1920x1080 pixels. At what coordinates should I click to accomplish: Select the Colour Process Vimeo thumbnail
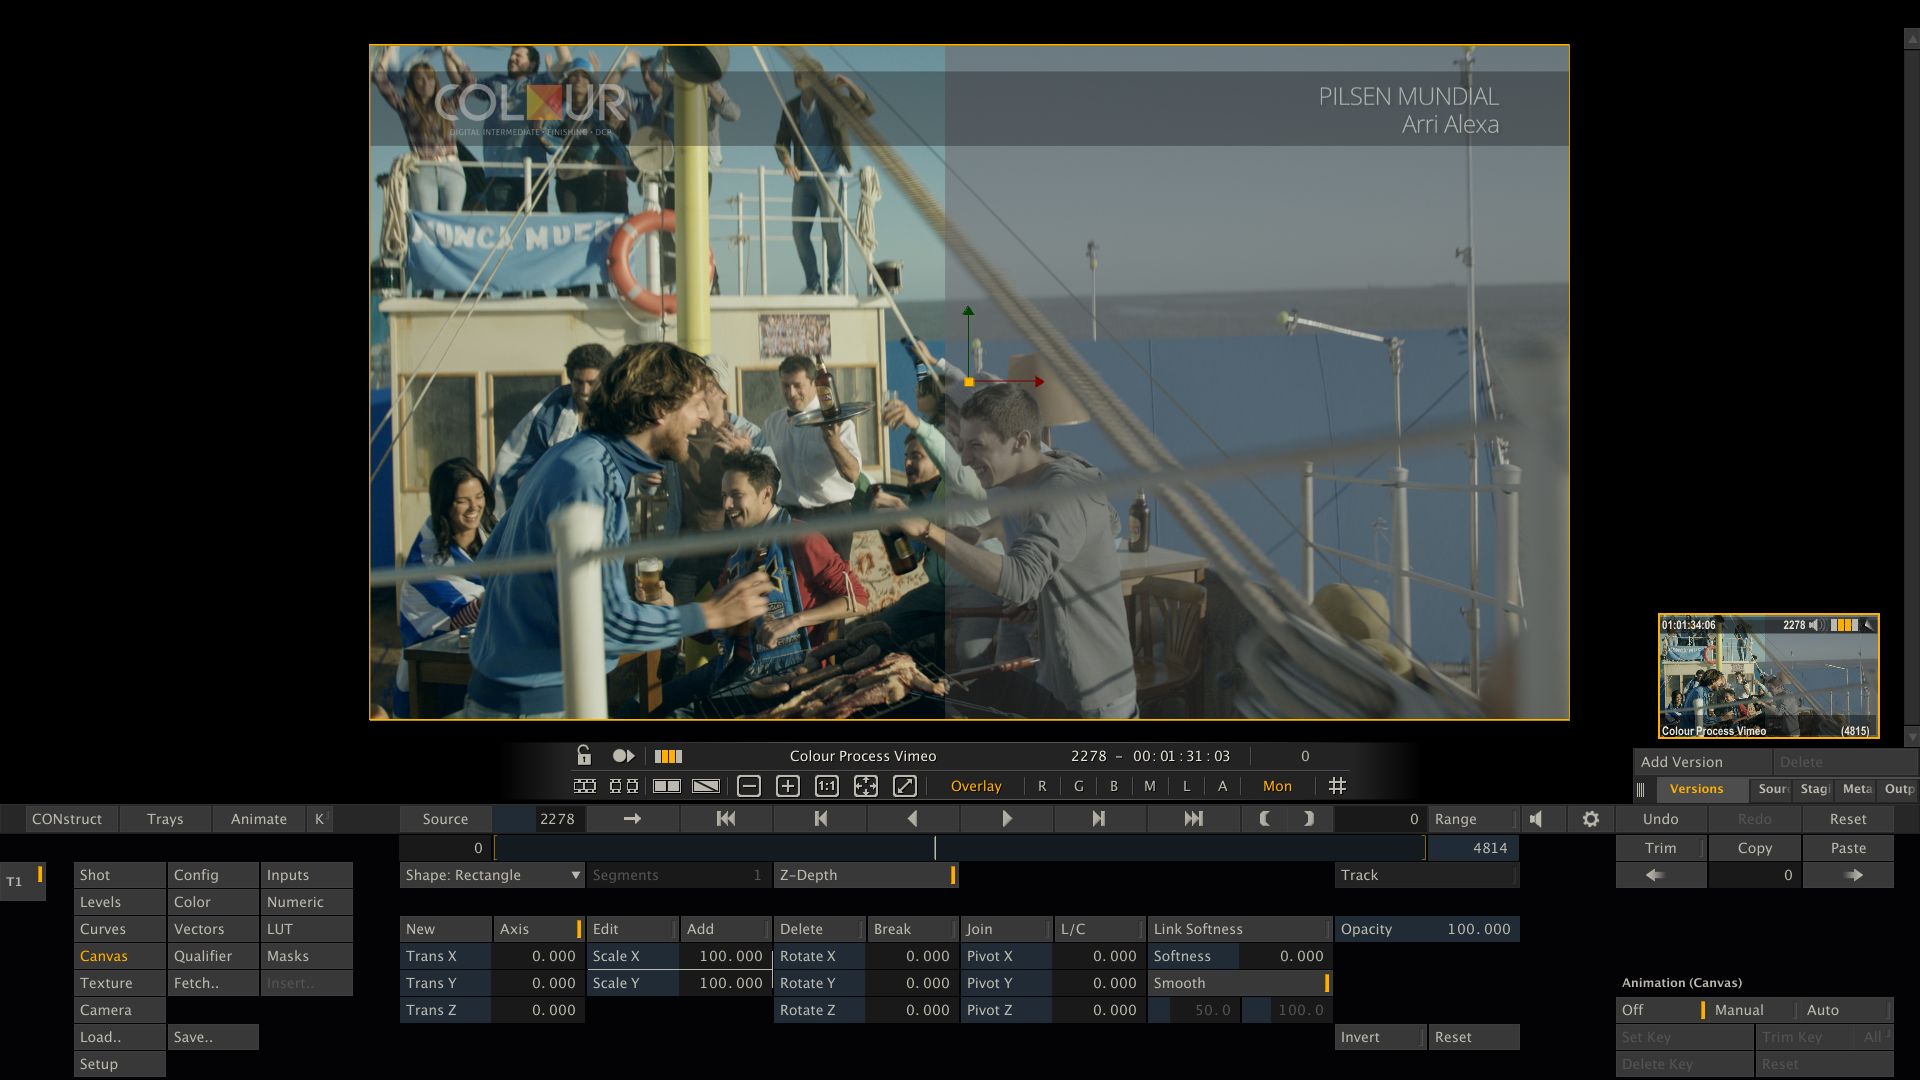click(1768, 676)
